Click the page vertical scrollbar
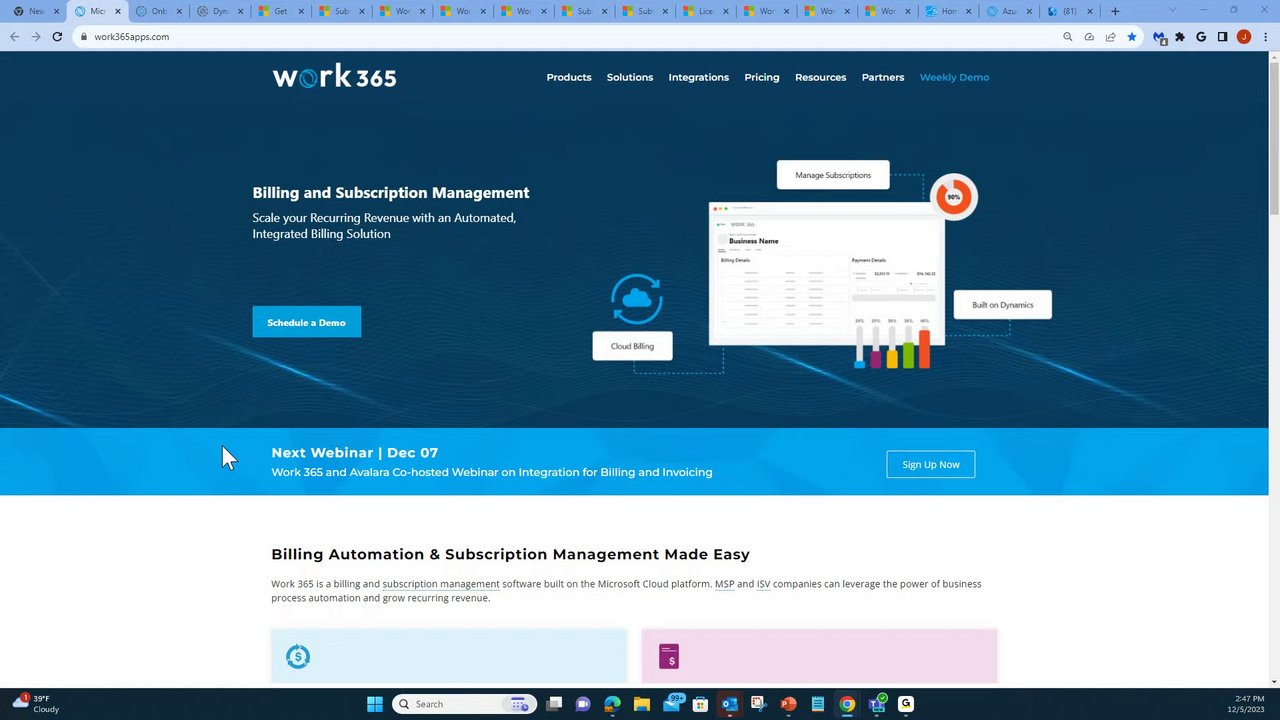1280x720 pixels. pyautogui.click(x=1274, y=368)
